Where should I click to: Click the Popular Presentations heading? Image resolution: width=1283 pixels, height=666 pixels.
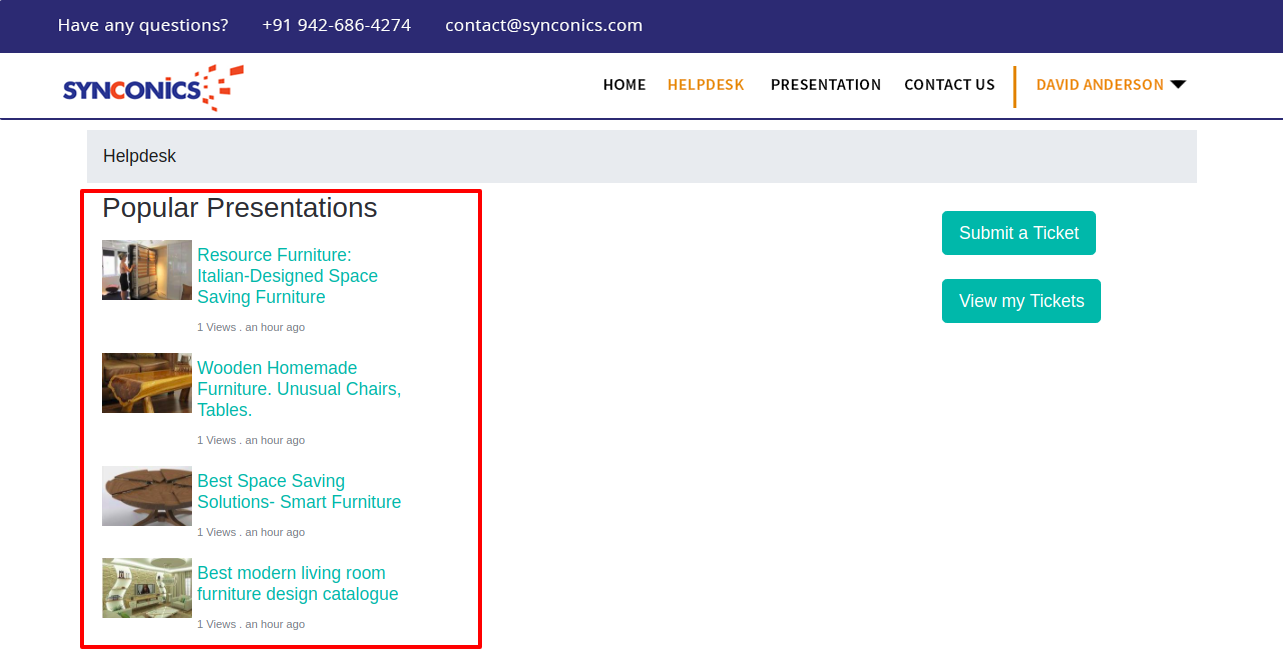tap(240, 208)
